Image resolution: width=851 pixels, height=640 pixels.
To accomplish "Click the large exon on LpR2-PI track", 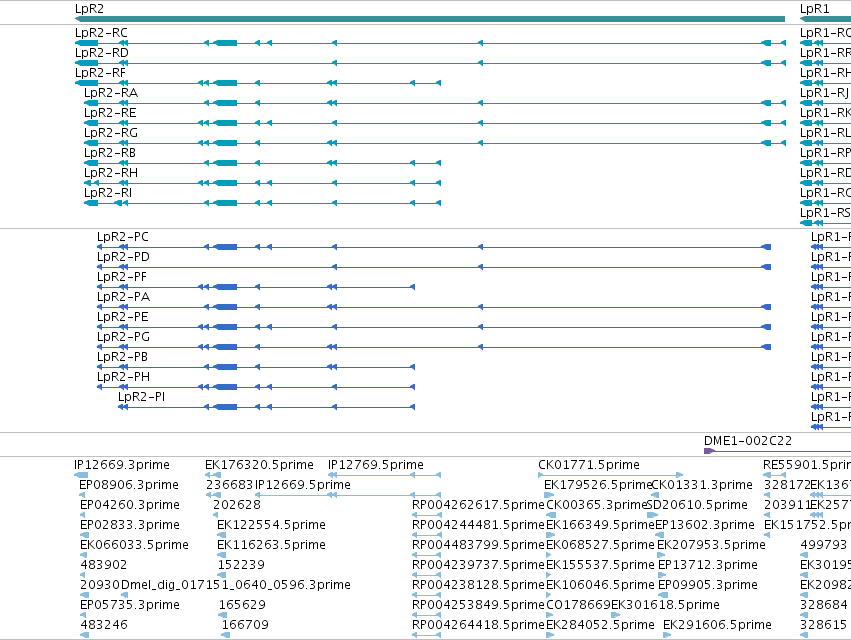I will click(226, 407).
